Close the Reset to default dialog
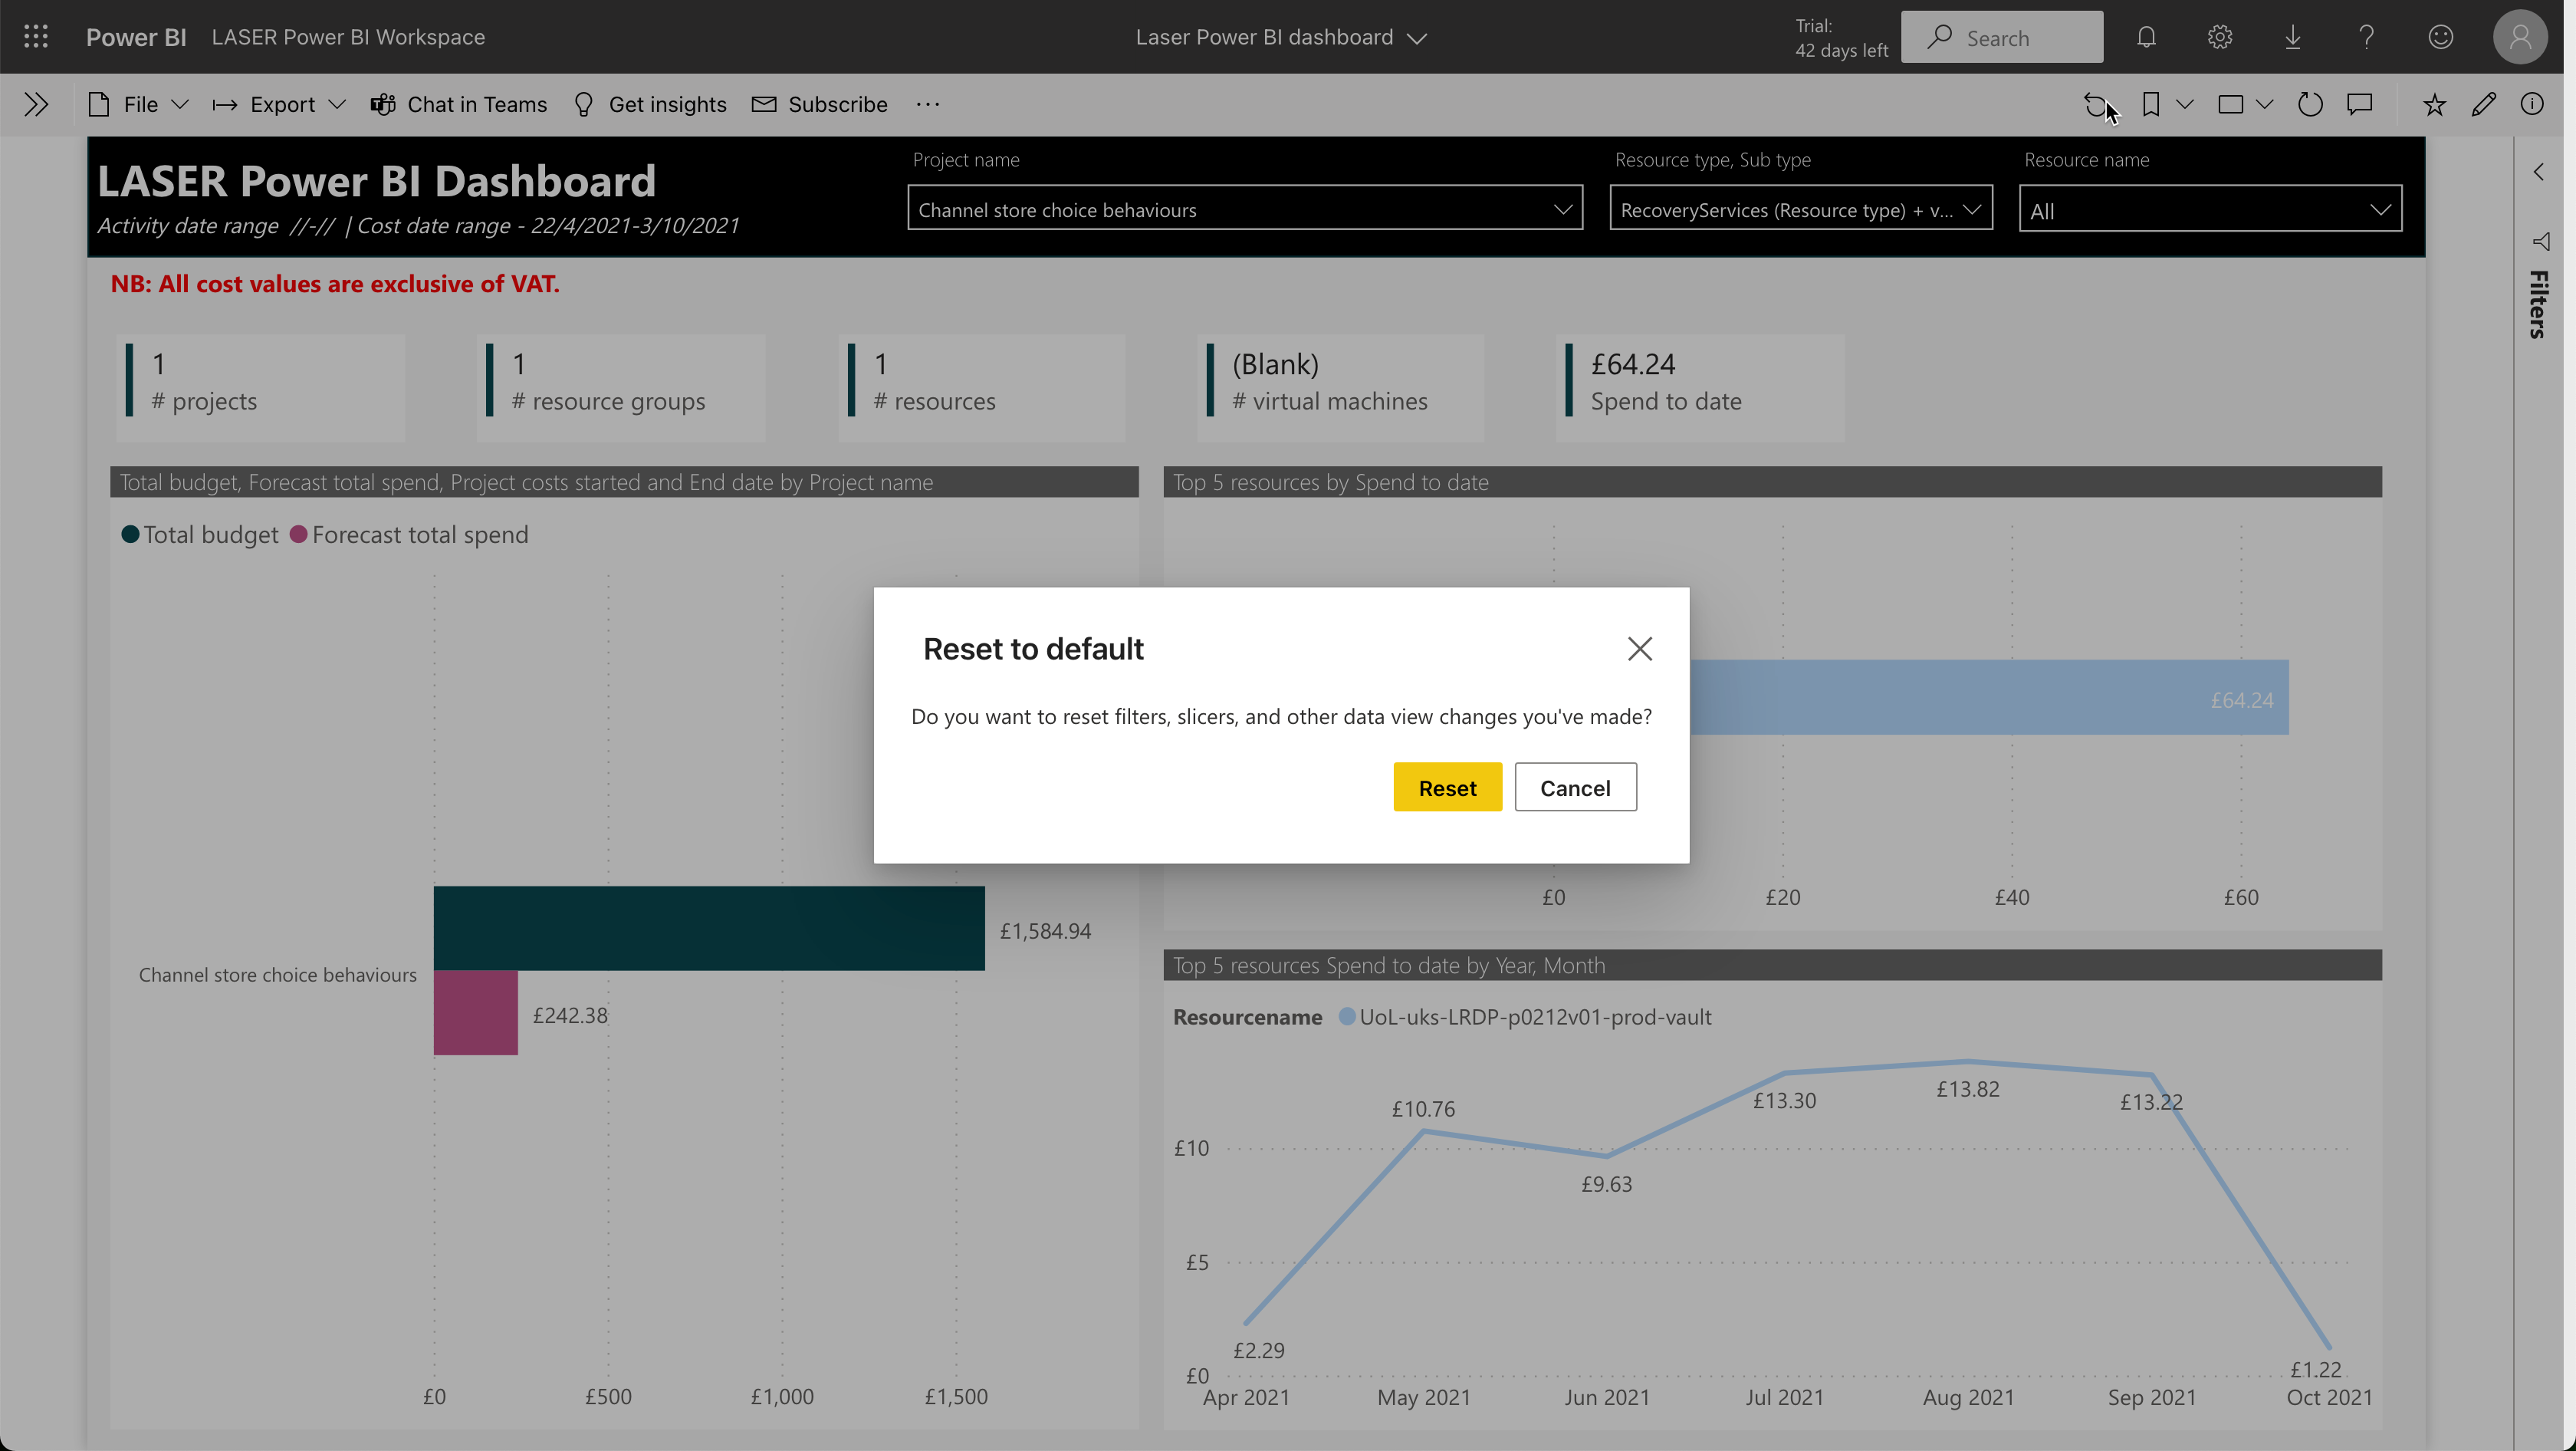2576x1451 pixels. click(x=1640, y=649)
